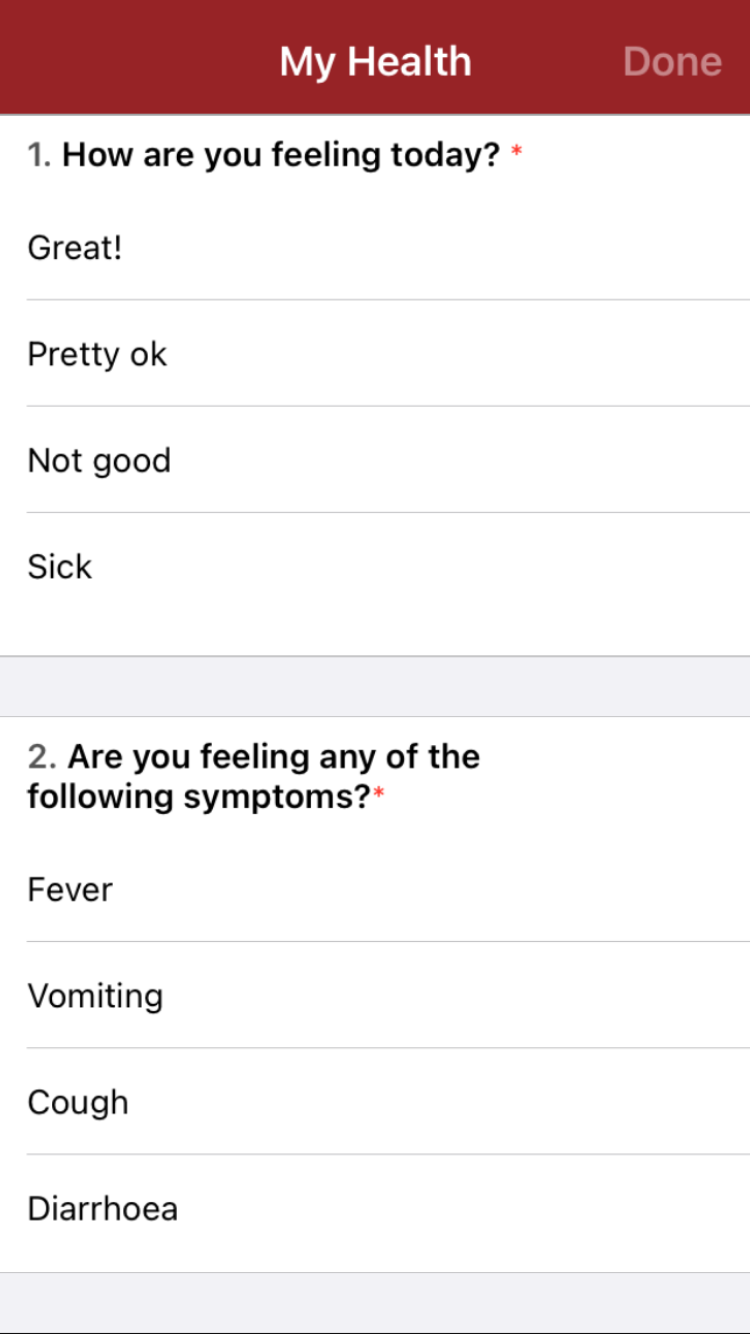Screen dimensions: 750x1334
Task: Click the gray area below Diarrhoea
Action: (x=375, y=1302)
